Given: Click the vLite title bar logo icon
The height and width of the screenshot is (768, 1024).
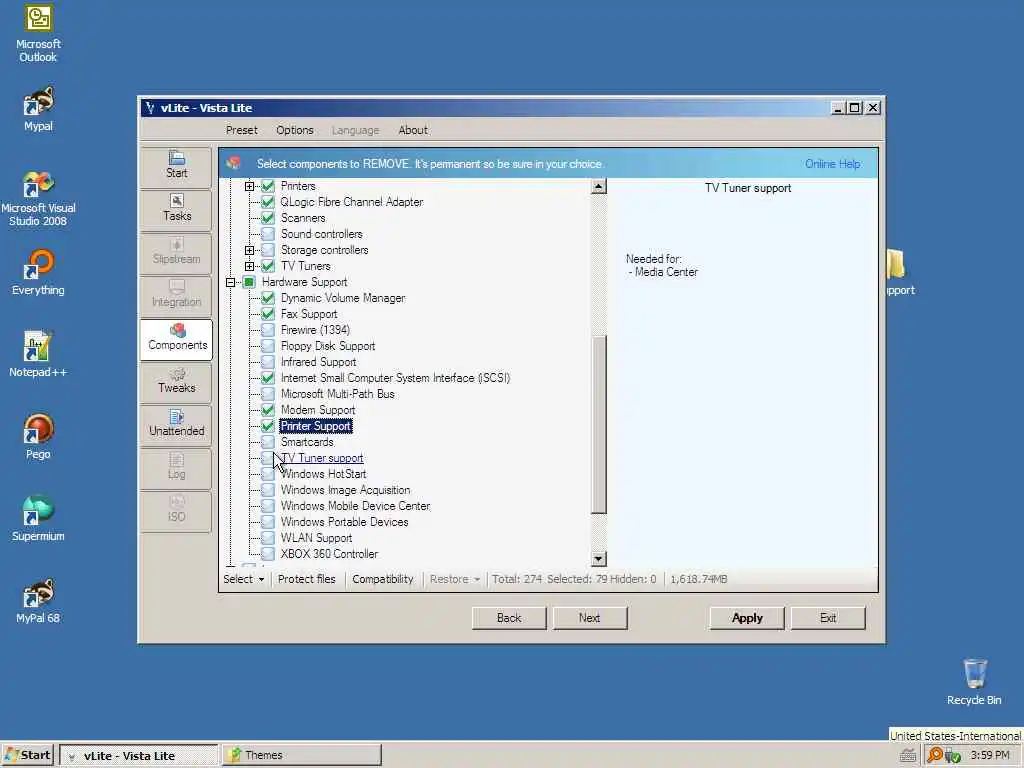Looking at the screenshot, I should [x=150, y=108].
